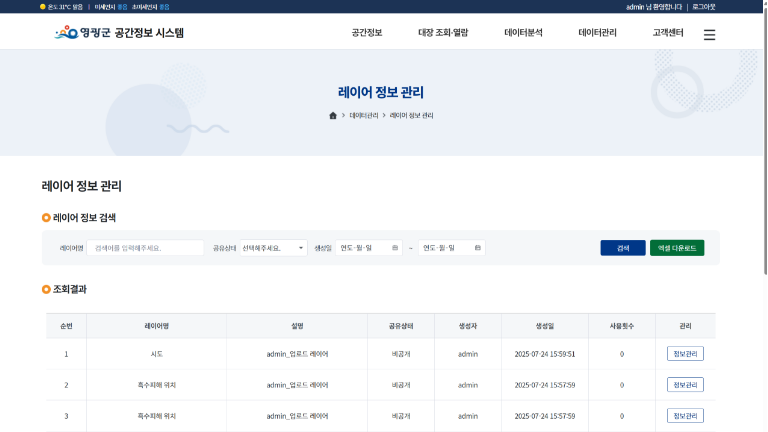Open the 데이터관리 menu

click(x=597, y=33)
